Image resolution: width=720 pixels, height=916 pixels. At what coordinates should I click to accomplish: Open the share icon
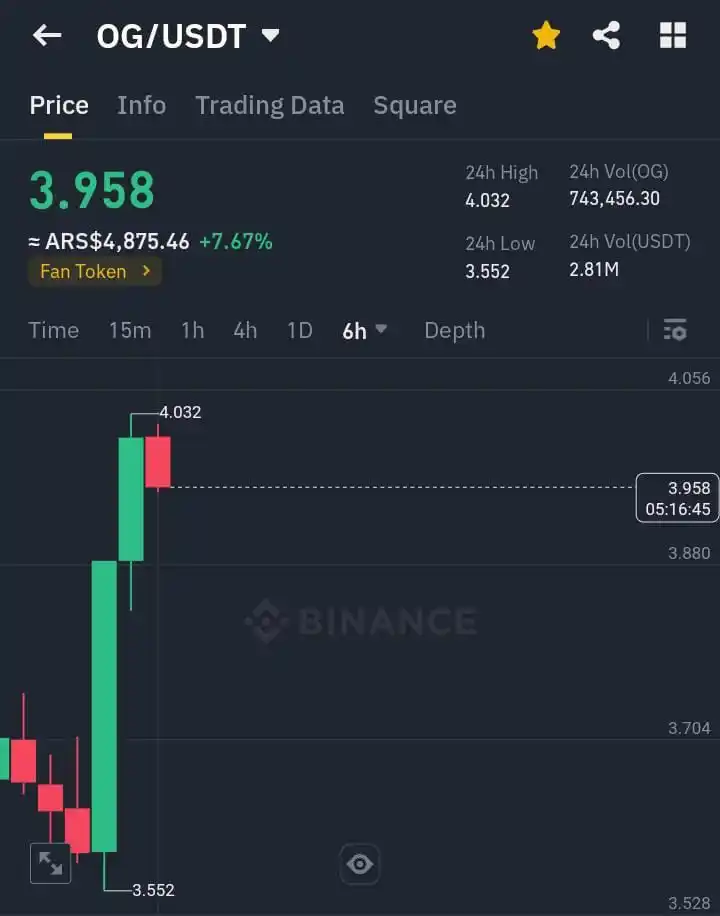607,36
